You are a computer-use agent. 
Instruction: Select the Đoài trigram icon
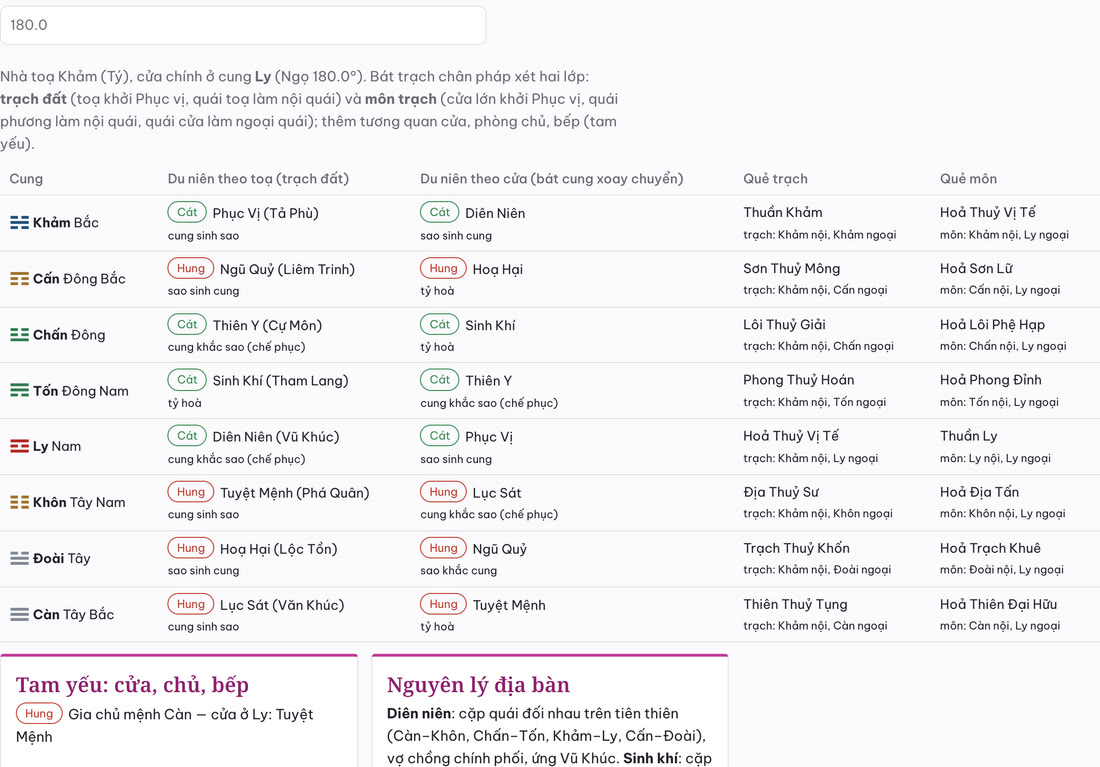click(x=20, y=559)
